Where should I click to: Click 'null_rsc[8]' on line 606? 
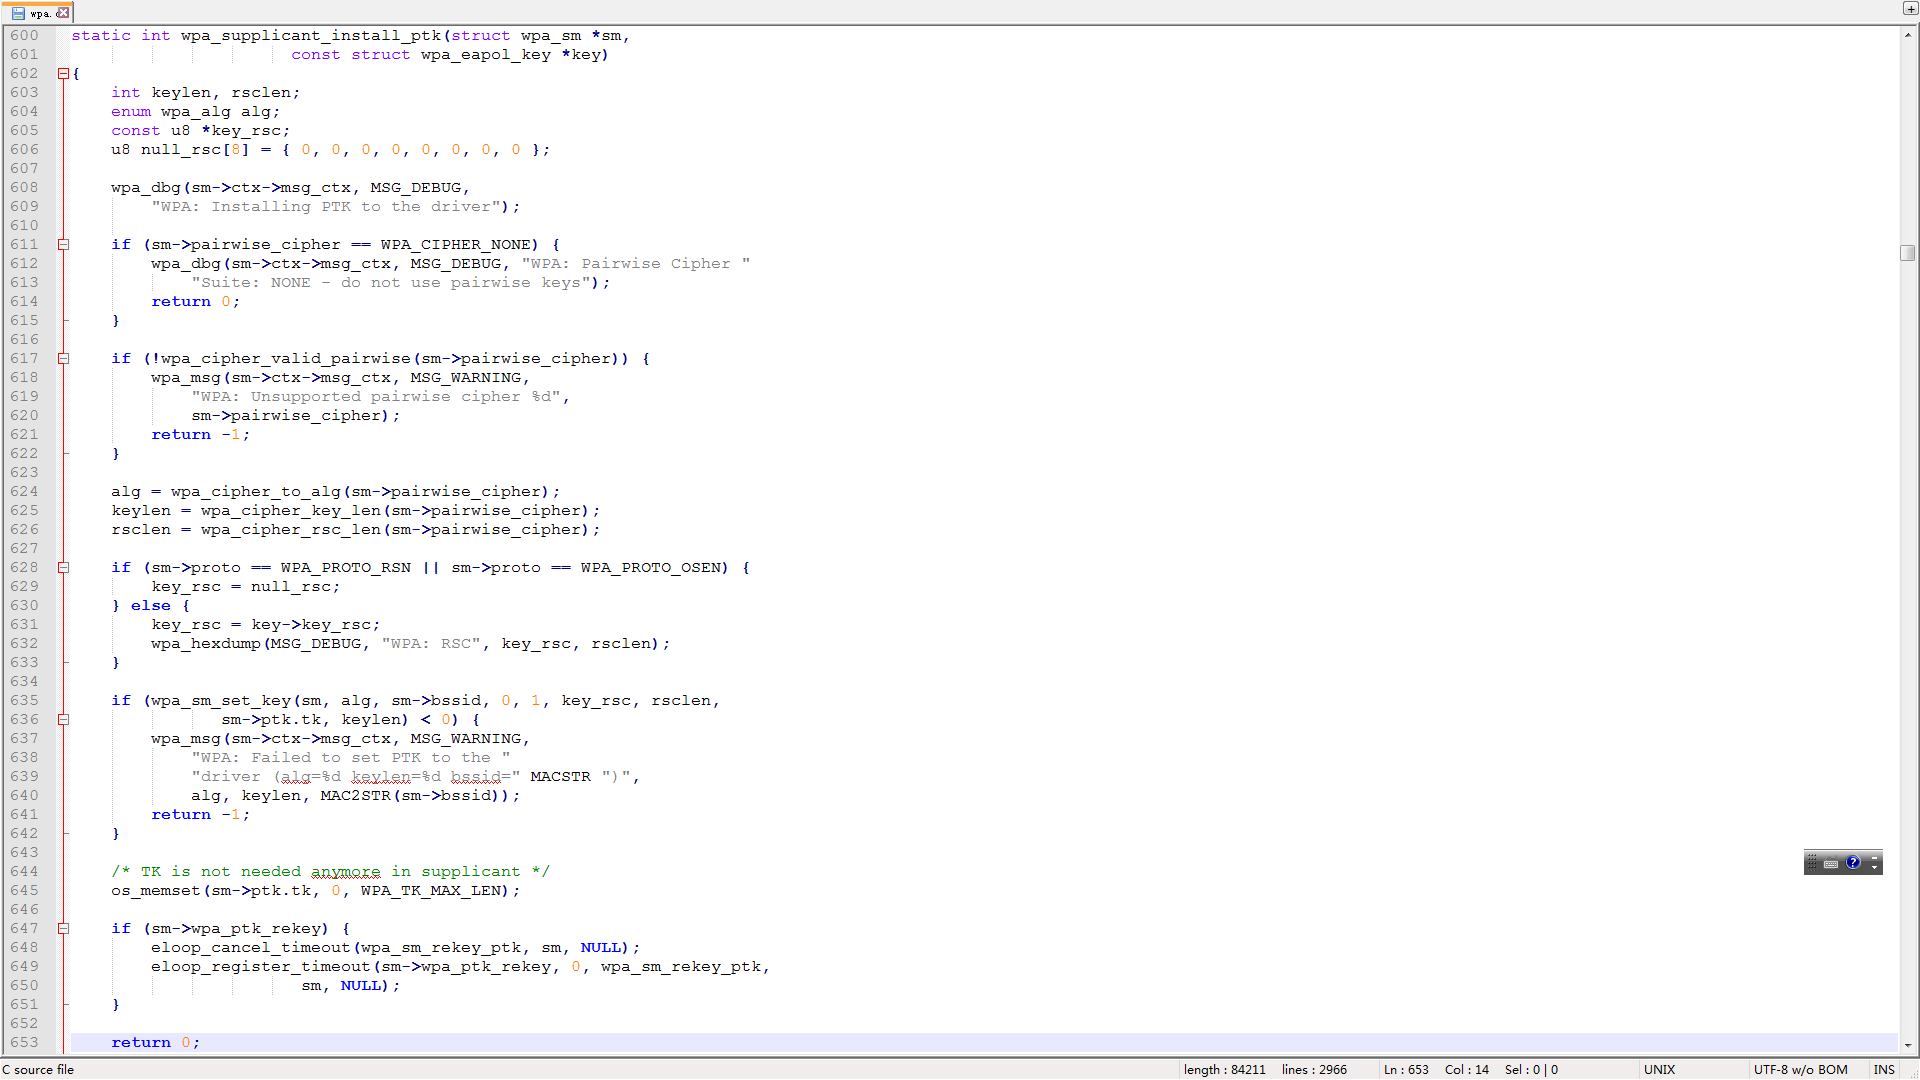195,150
